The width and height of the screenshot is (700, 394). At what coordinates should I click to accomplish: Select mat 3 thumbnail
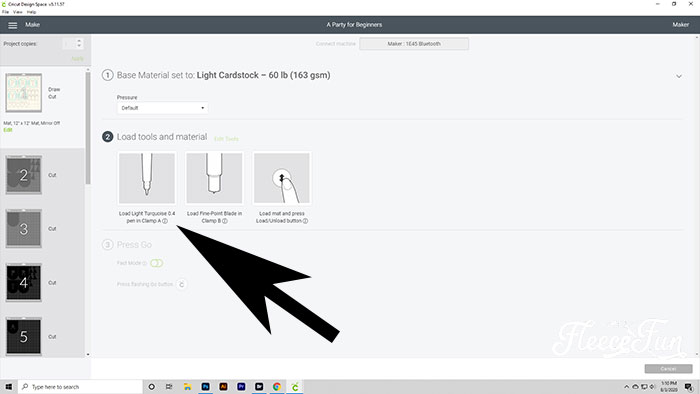(x=24, y=229)
